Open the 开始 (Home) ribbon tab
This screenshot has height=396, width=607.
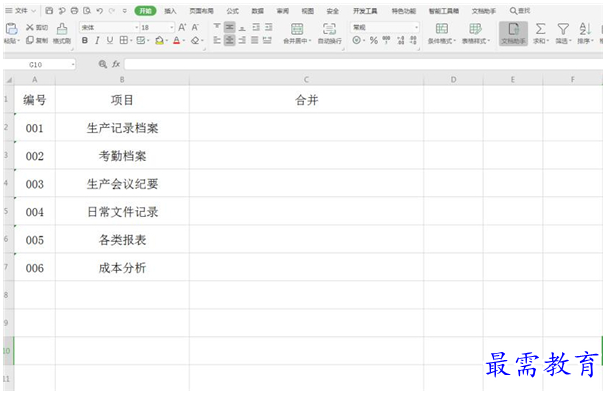click(146, 11)
